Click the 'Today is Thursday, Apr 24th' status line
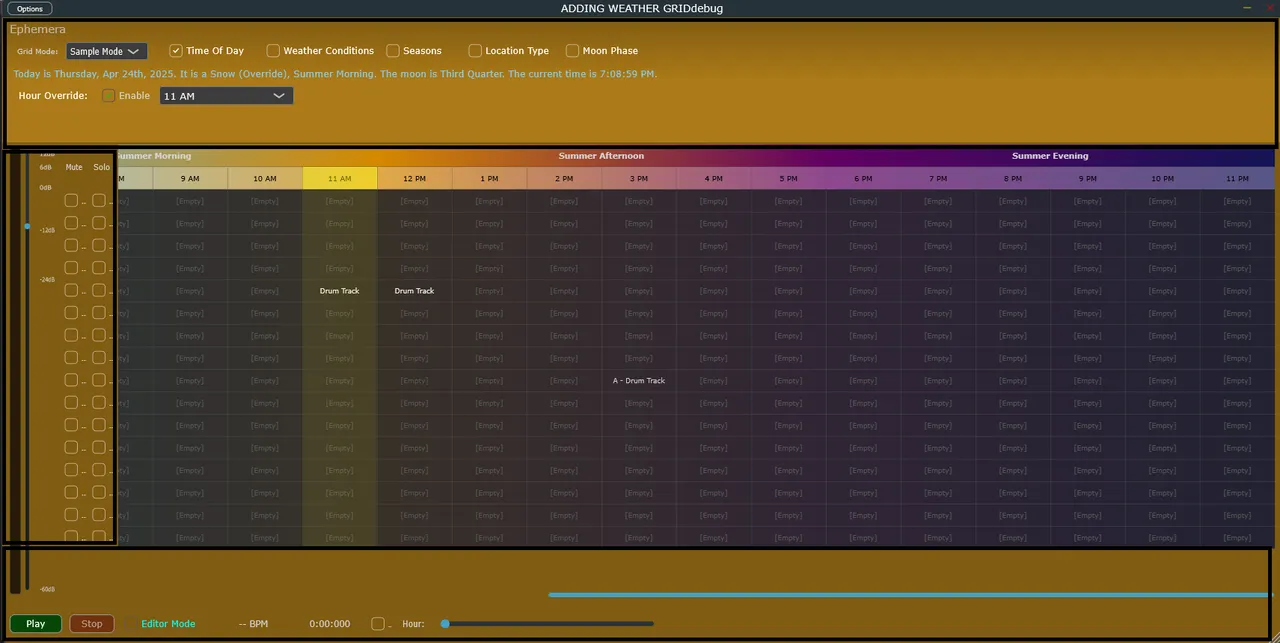This screenshot has width=1280, height=643. pos(335,74)
